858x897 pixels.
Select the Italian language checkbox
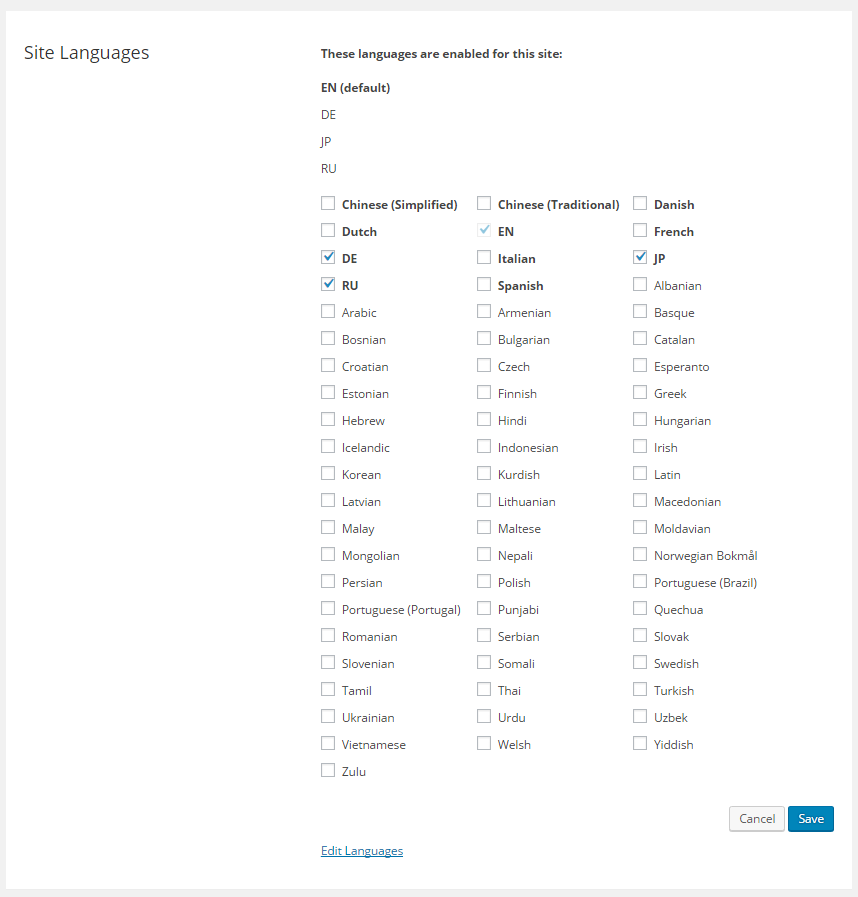coord(484,258)
